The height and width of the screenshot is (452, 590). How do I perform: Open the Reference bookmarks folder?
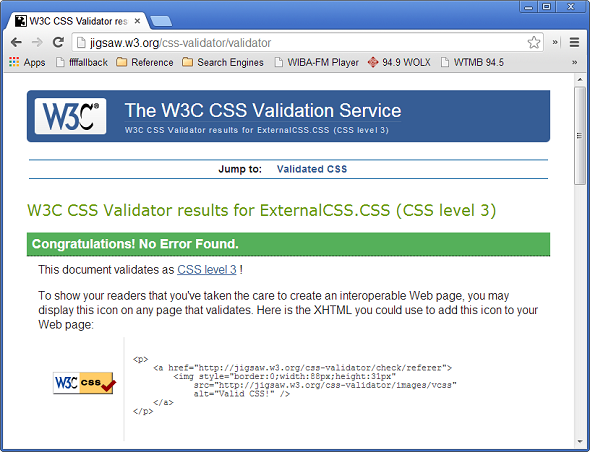(x=145, y=62)
